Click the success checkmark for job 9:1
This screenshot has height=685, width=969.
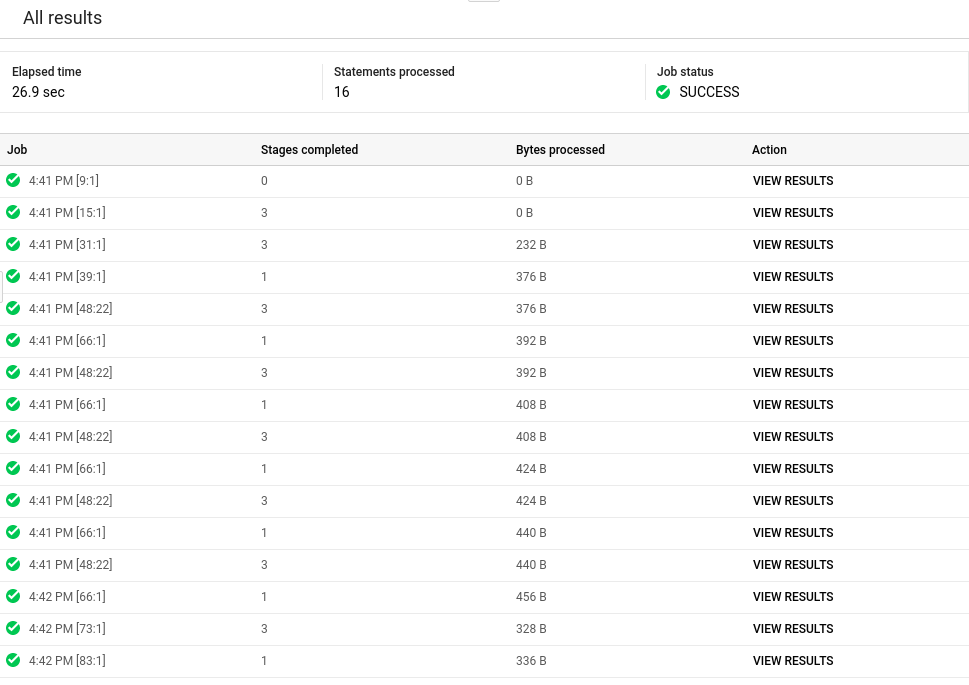point(13,180)
